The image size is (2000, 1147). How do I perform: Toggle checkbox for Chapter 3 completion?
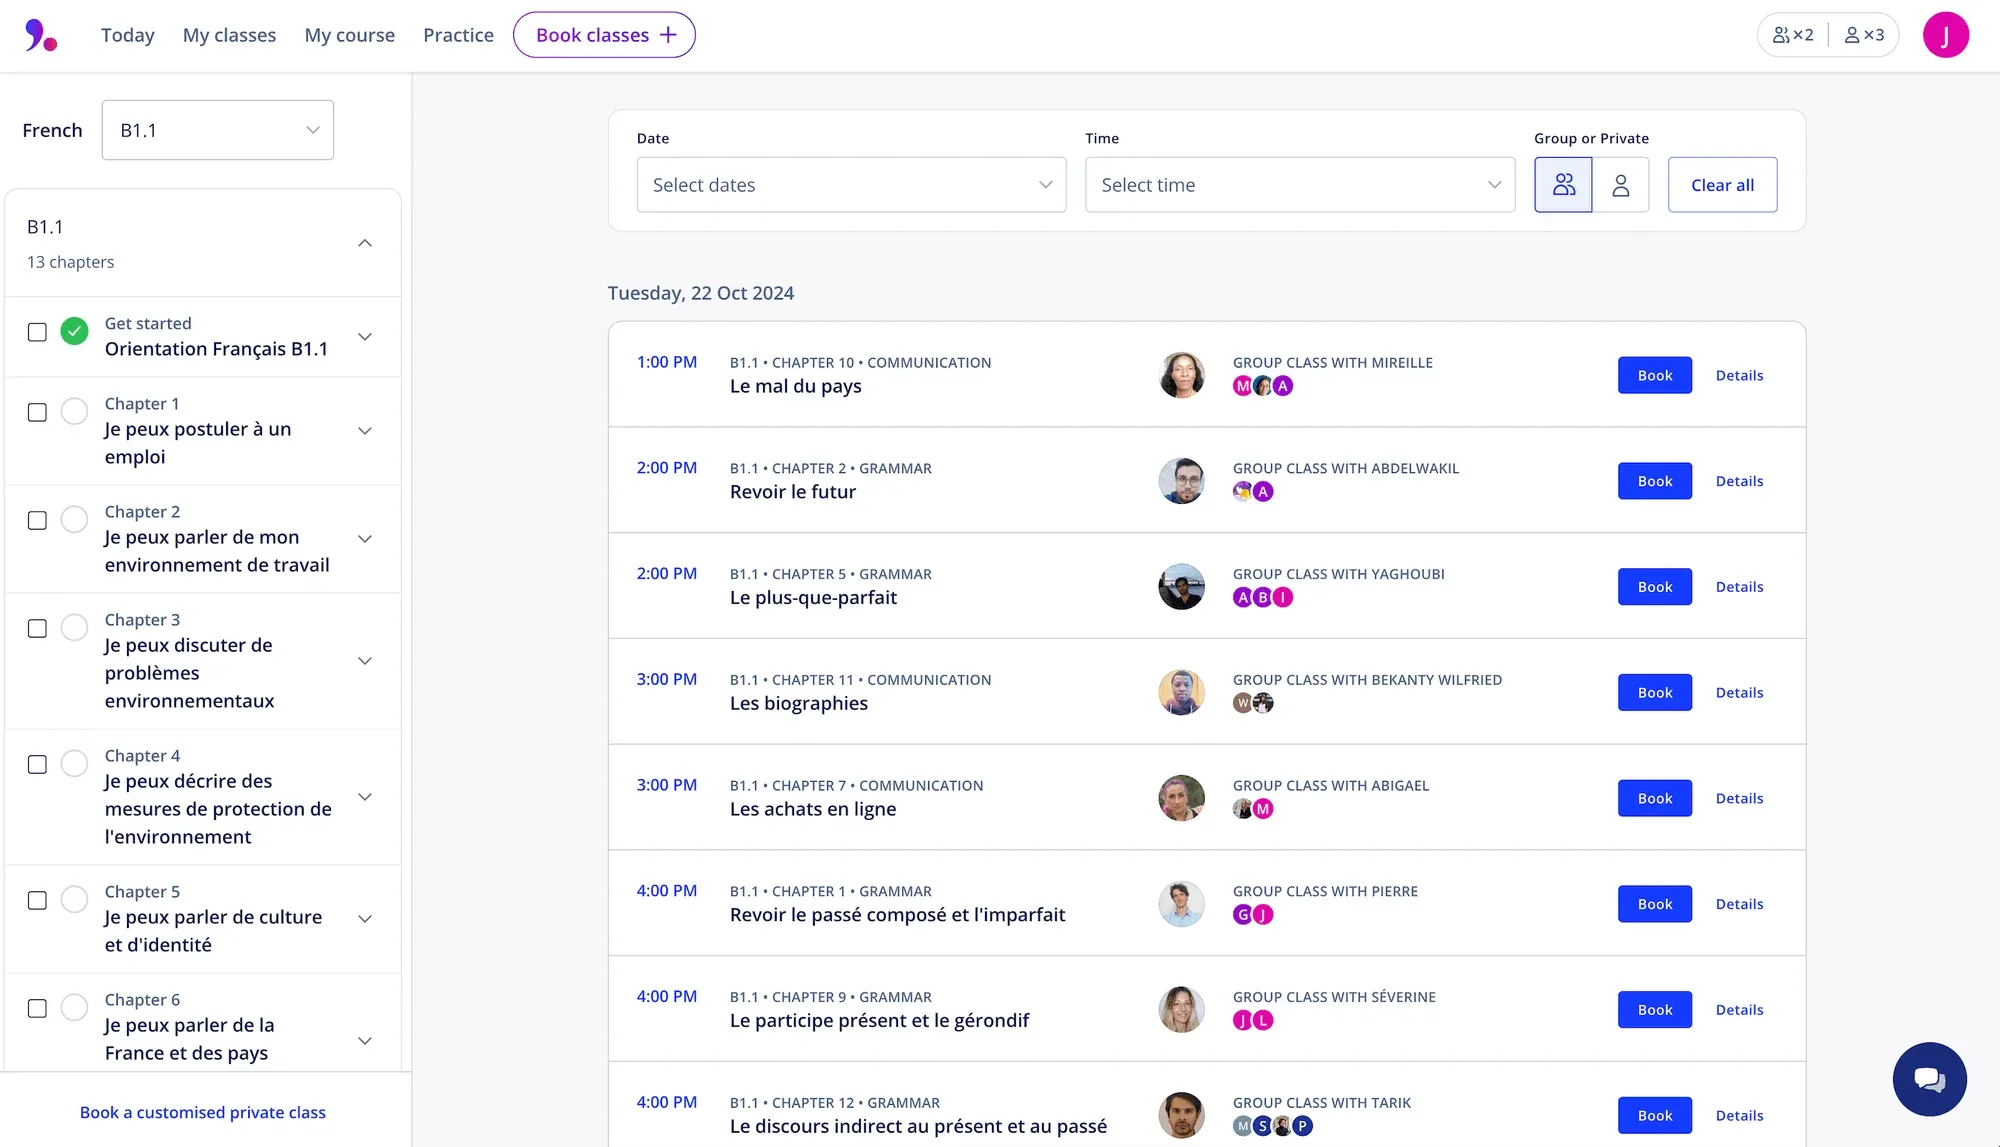point(37,629)
